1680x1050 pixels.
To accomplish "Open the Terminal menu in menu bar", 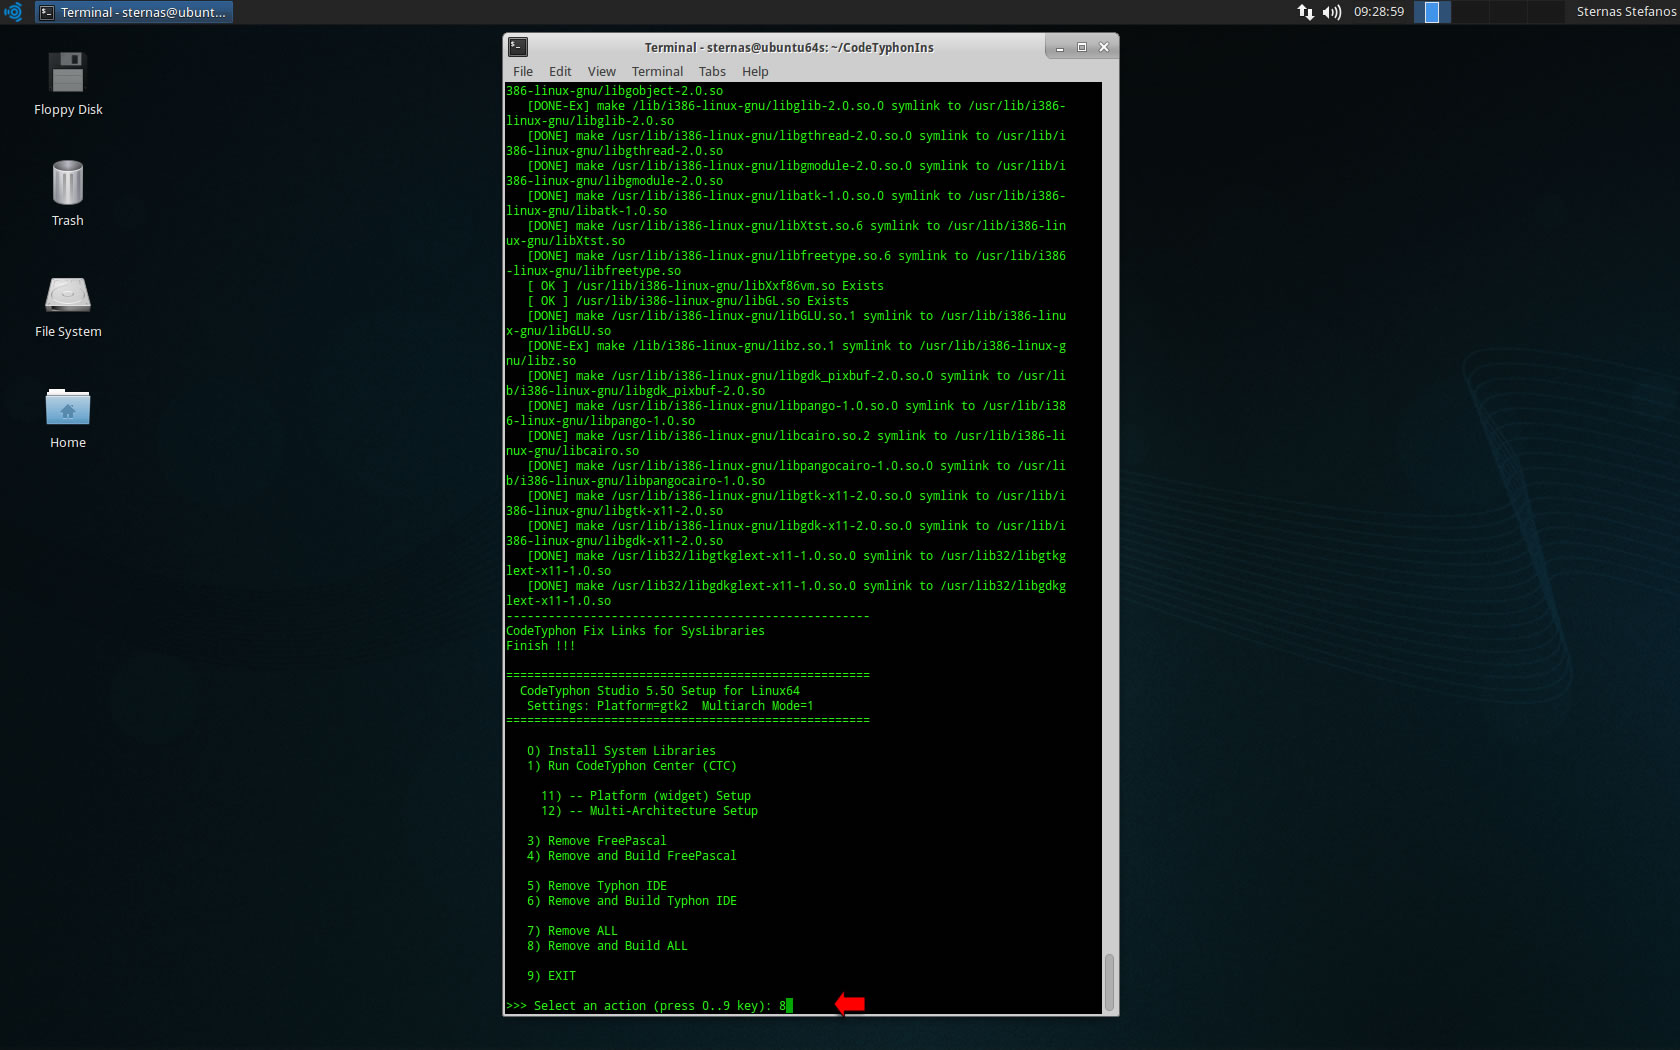I will click(x=657, y=72).
